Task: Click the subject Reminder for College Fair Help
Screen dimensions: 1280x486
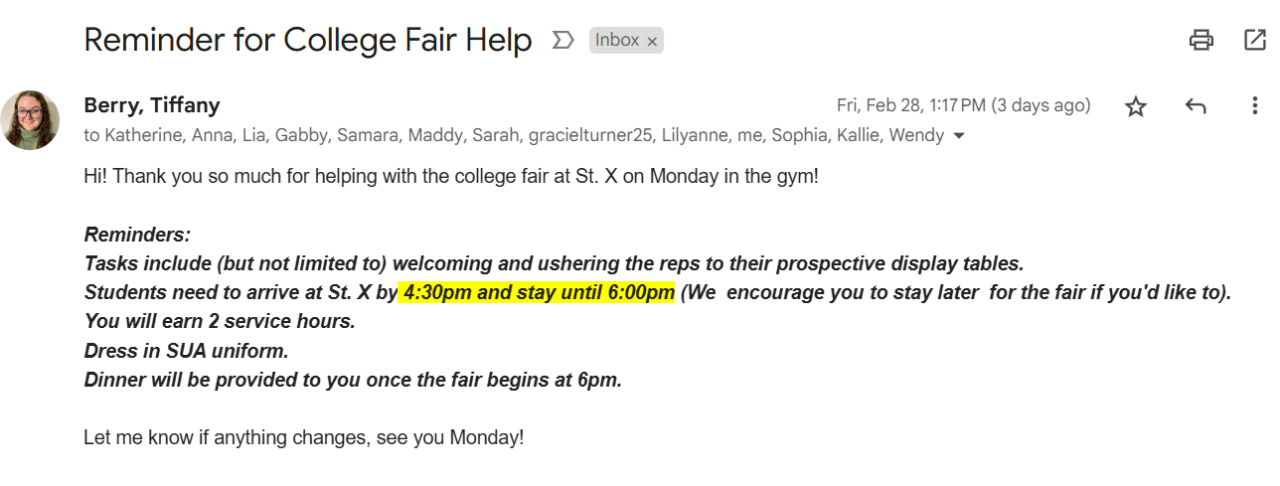Action: click(x=307, y=41)
